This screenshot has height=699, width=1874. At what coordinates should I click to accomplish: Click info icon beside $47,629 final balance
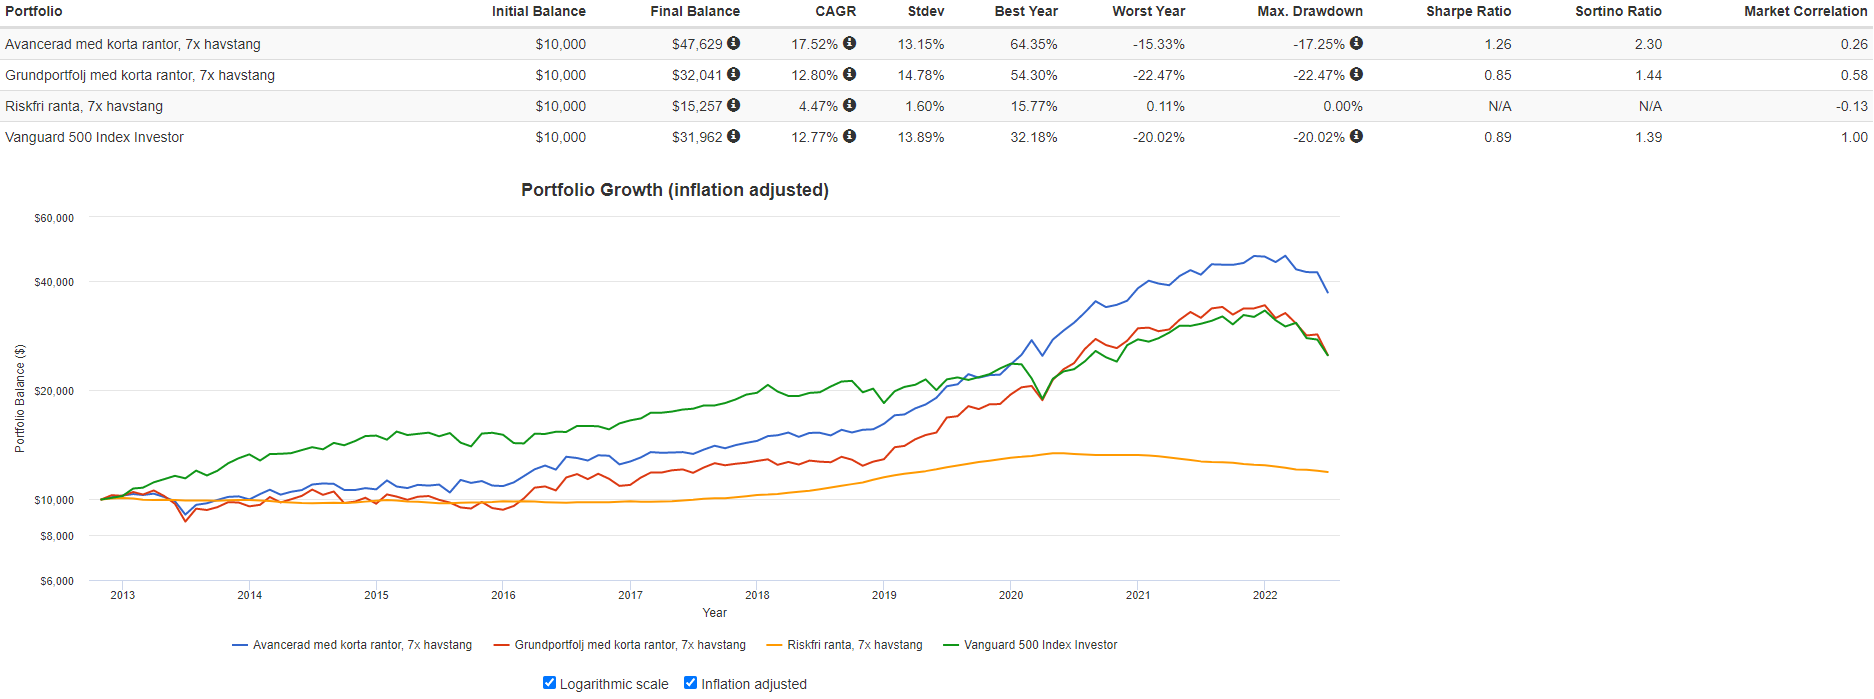pos(733,43)
